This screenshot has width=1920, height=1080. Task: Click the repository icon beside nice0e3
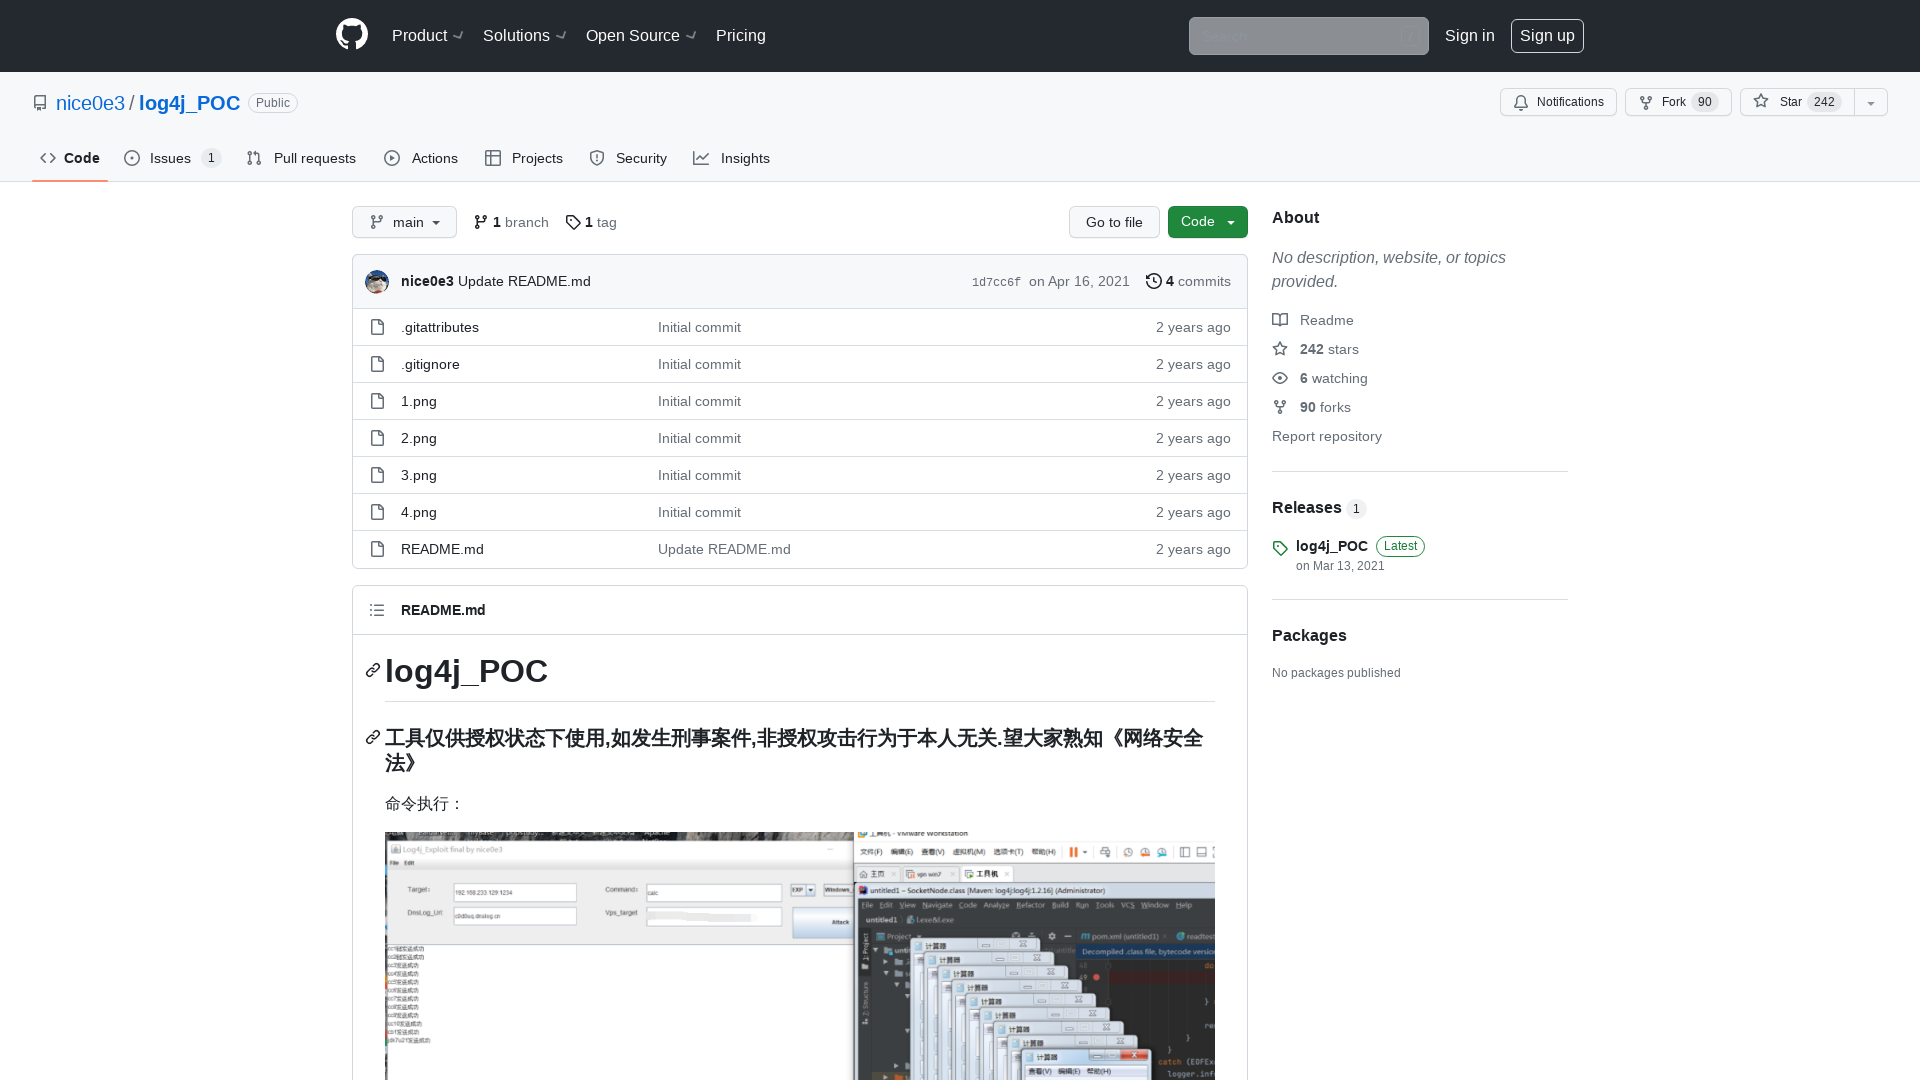pyautogui.click(x=40, y=103)
